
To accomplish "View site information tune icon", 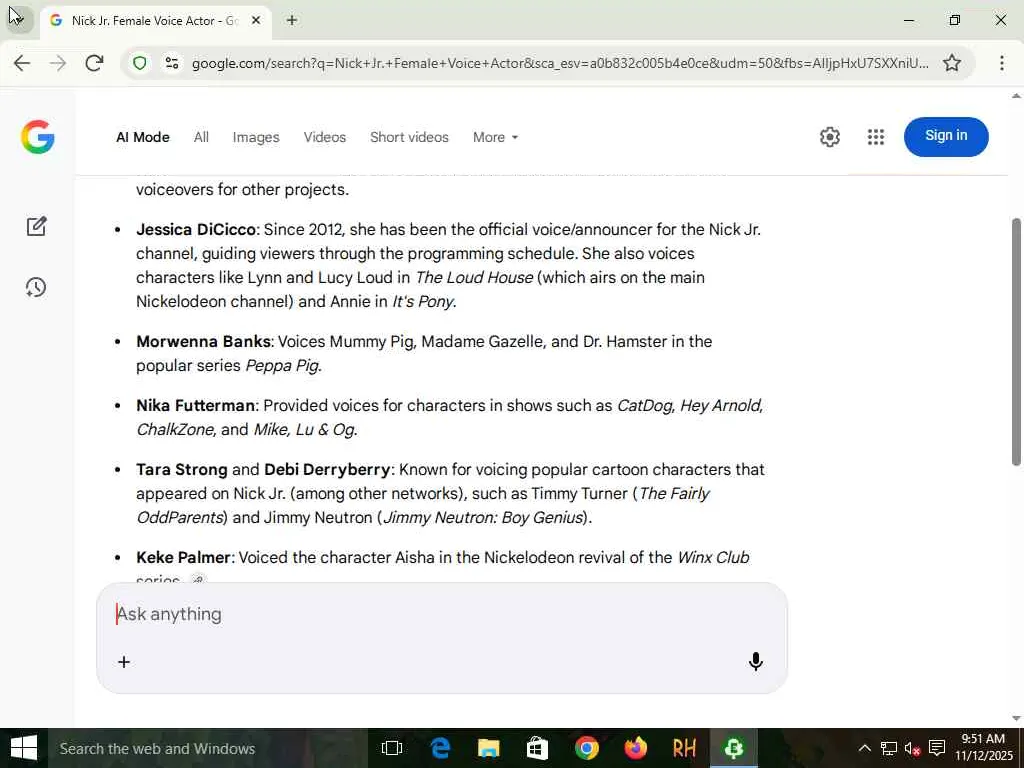I will coord(172,63).
